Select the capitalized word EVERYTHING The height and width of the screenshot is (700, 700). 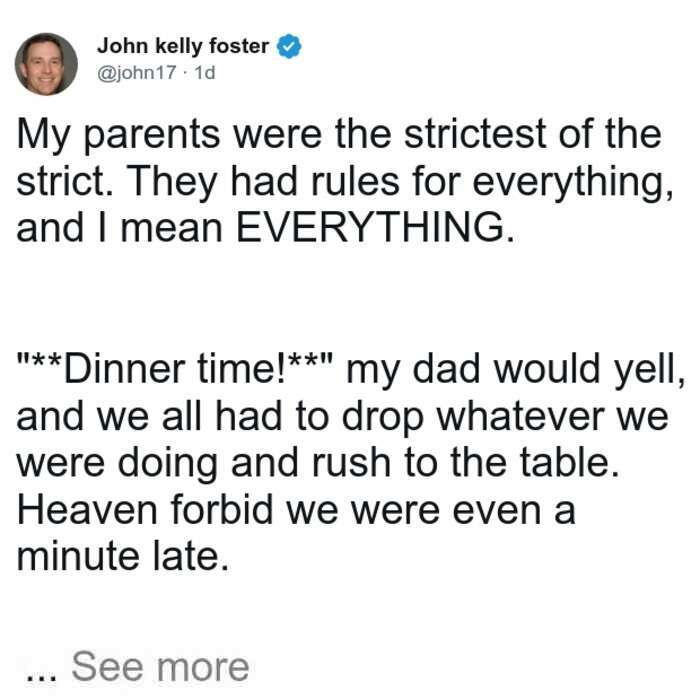point(375,227)
